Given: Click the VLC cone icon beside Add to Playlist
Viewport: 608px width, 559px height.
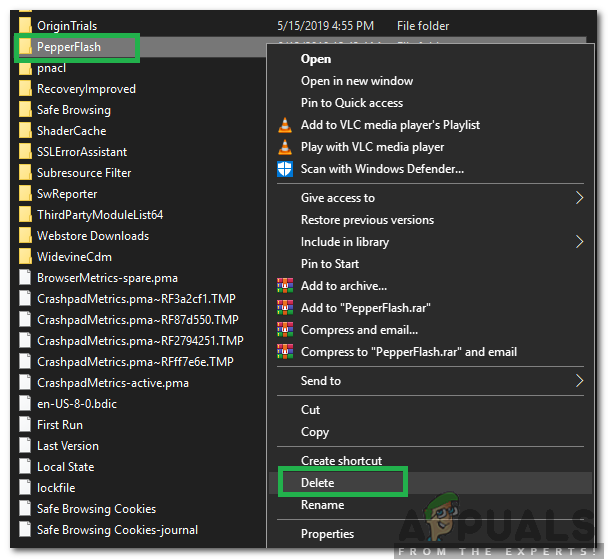Looking at the screenshot, I should (x=284, y=125).
